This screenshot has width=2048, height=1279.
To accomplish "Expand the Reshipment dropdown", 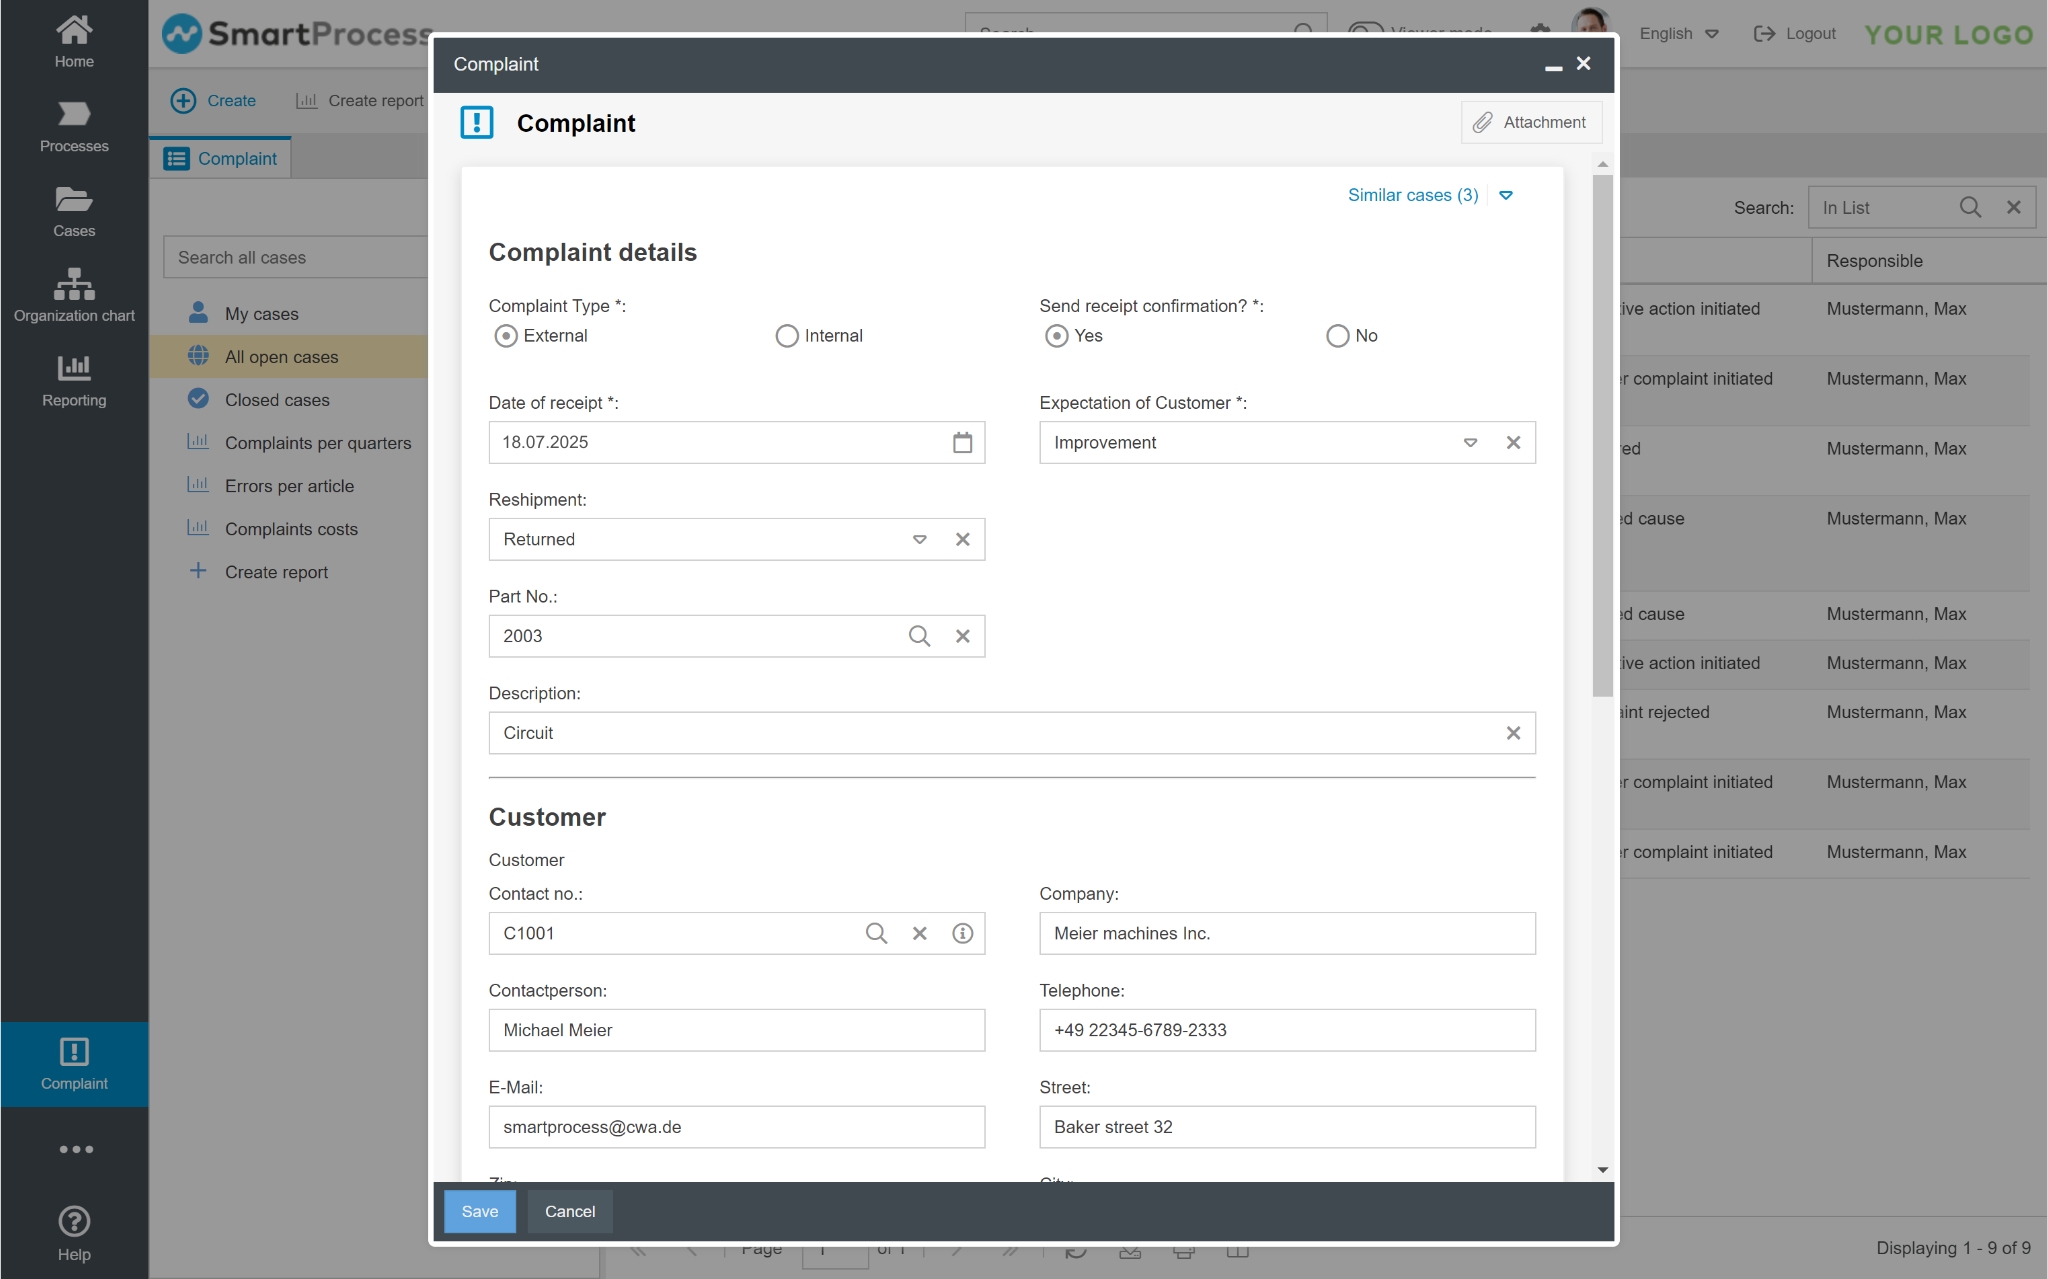I will (x=919, y=539).
